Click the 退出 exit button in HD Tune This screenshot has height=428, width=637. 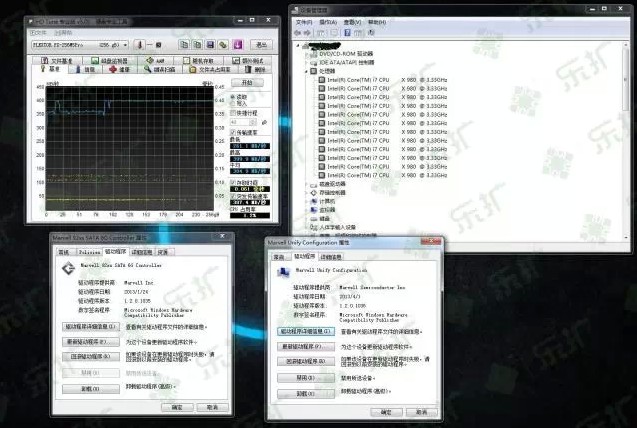coord(261,45)
